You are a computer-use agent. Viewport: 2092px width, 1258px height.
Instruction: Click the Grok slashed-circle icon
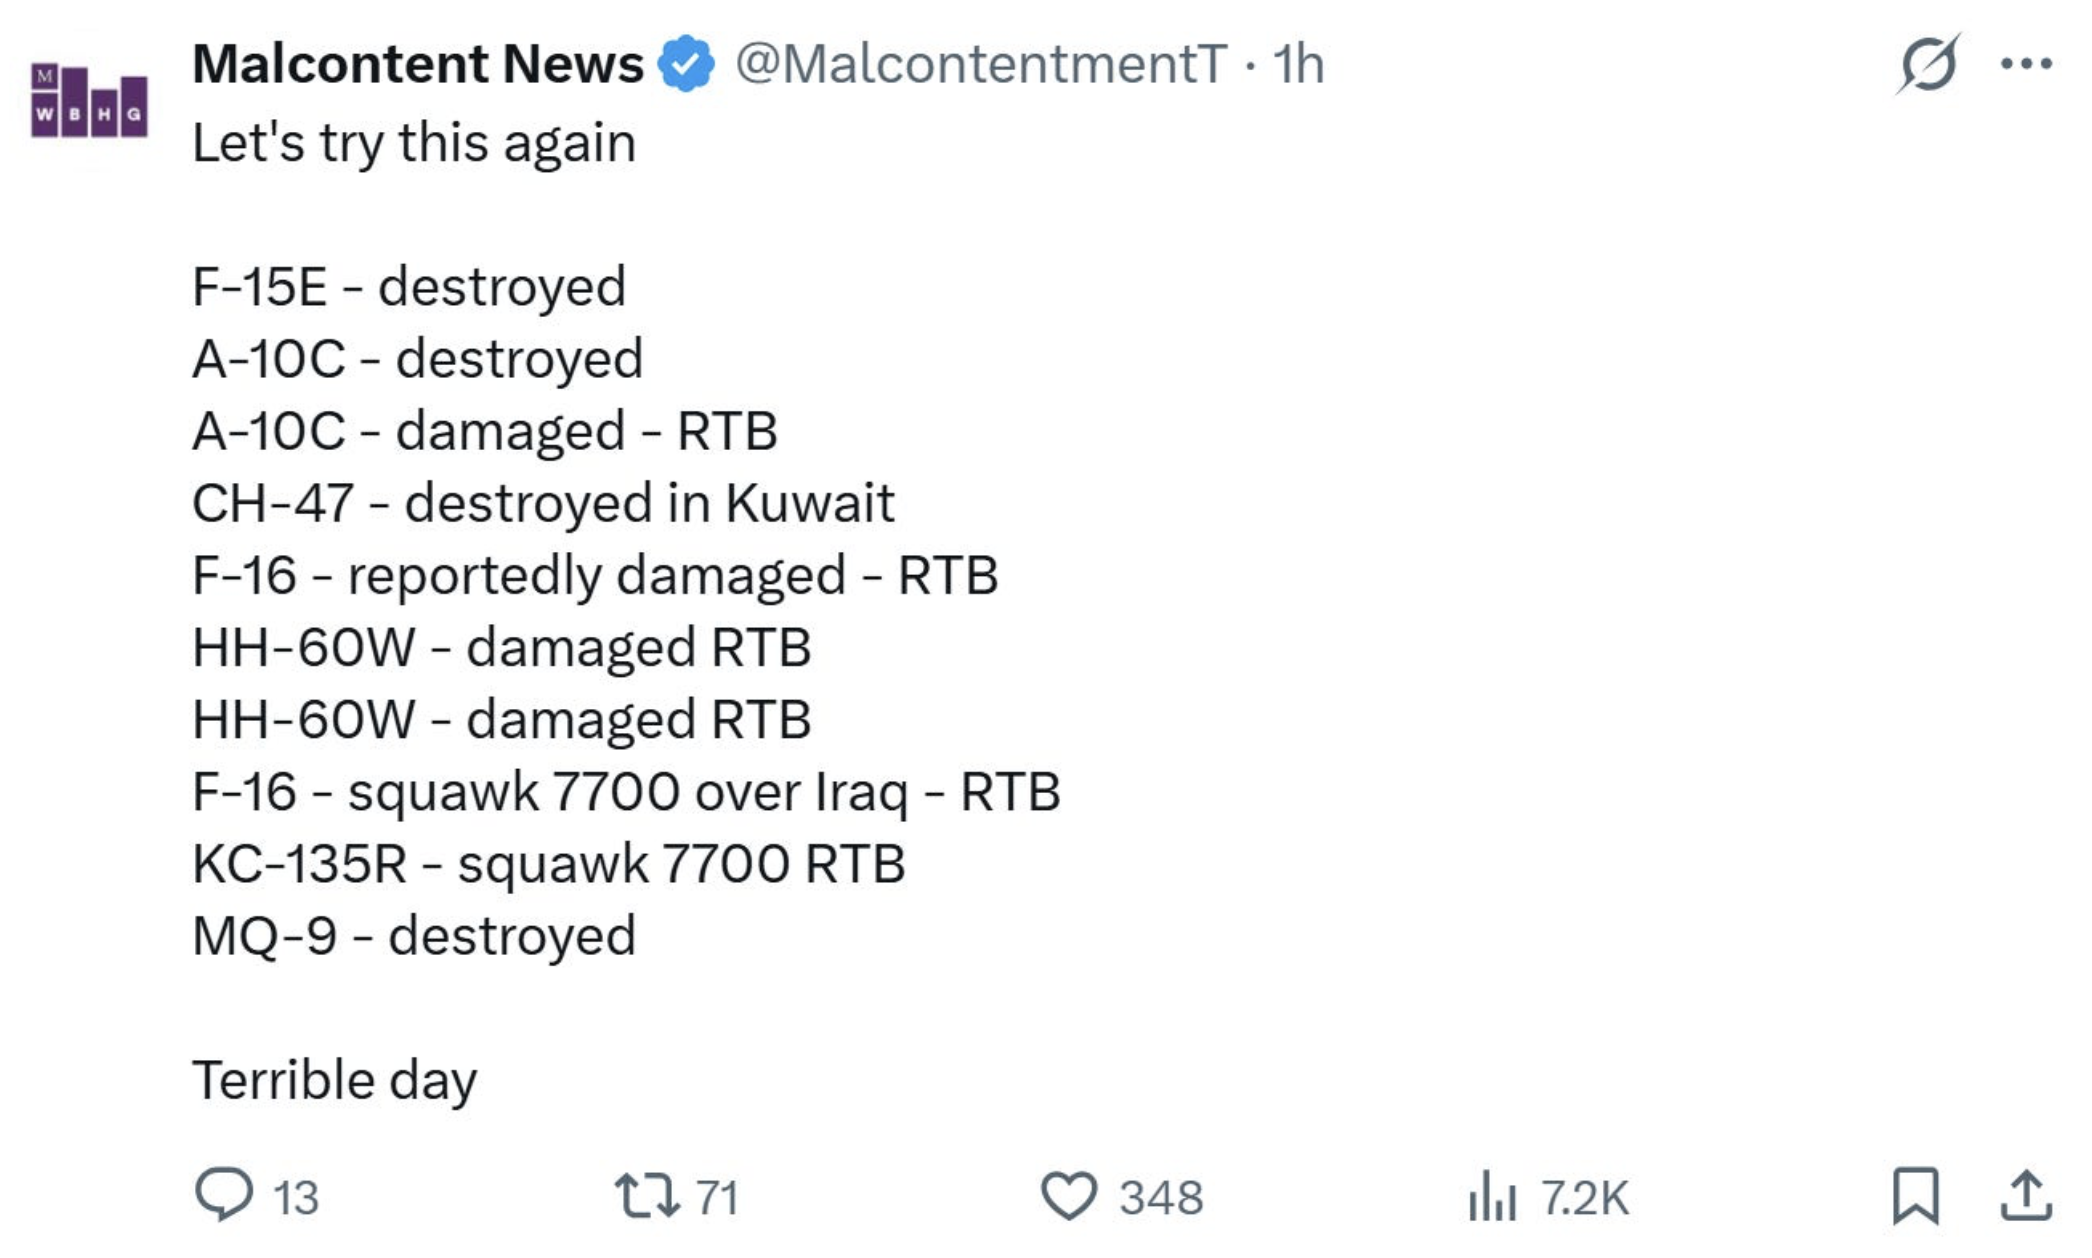(x=1927, y=64)
